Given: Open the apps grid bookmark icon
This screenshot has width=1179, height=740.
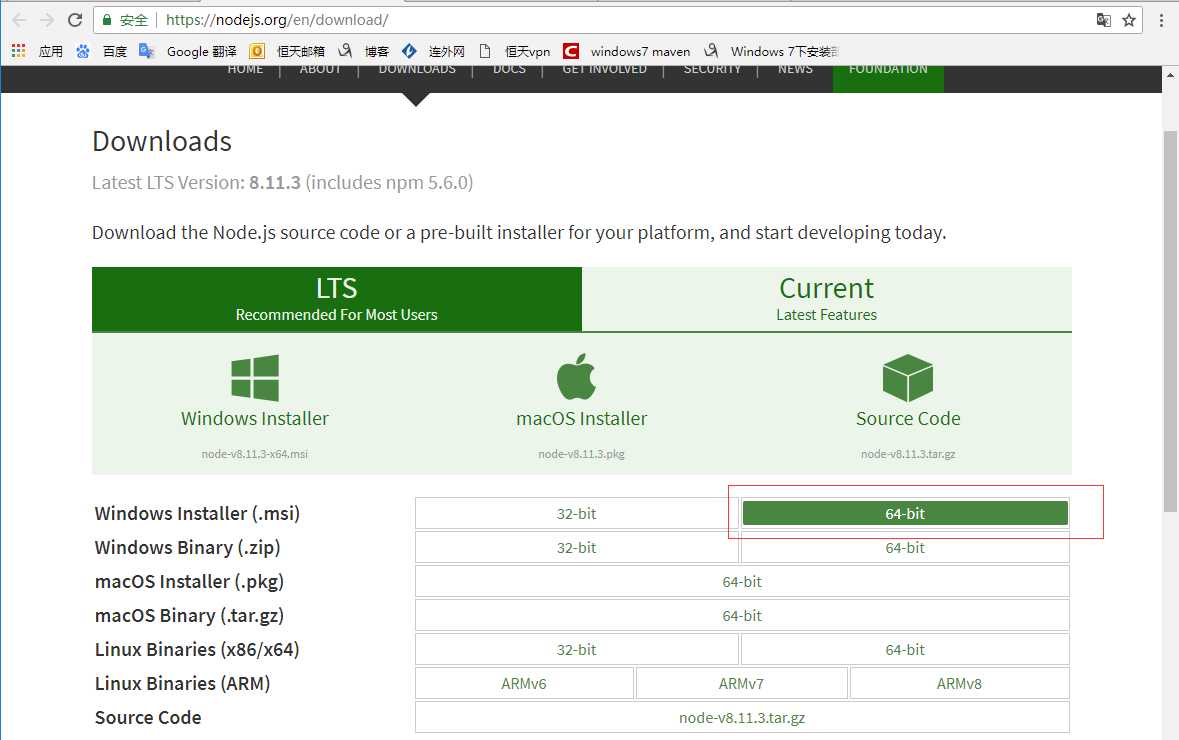Looking at the screenshot, I should tap(19, 51).
